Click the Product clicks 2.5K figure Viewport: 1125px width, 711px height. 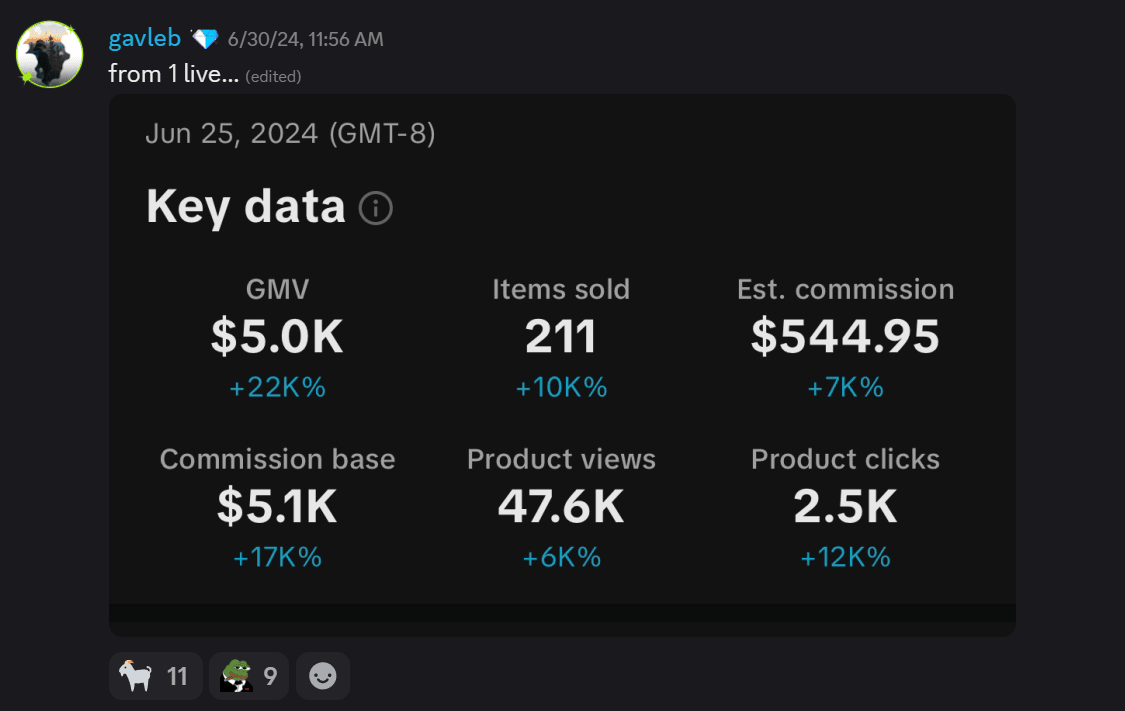[845, 507]
